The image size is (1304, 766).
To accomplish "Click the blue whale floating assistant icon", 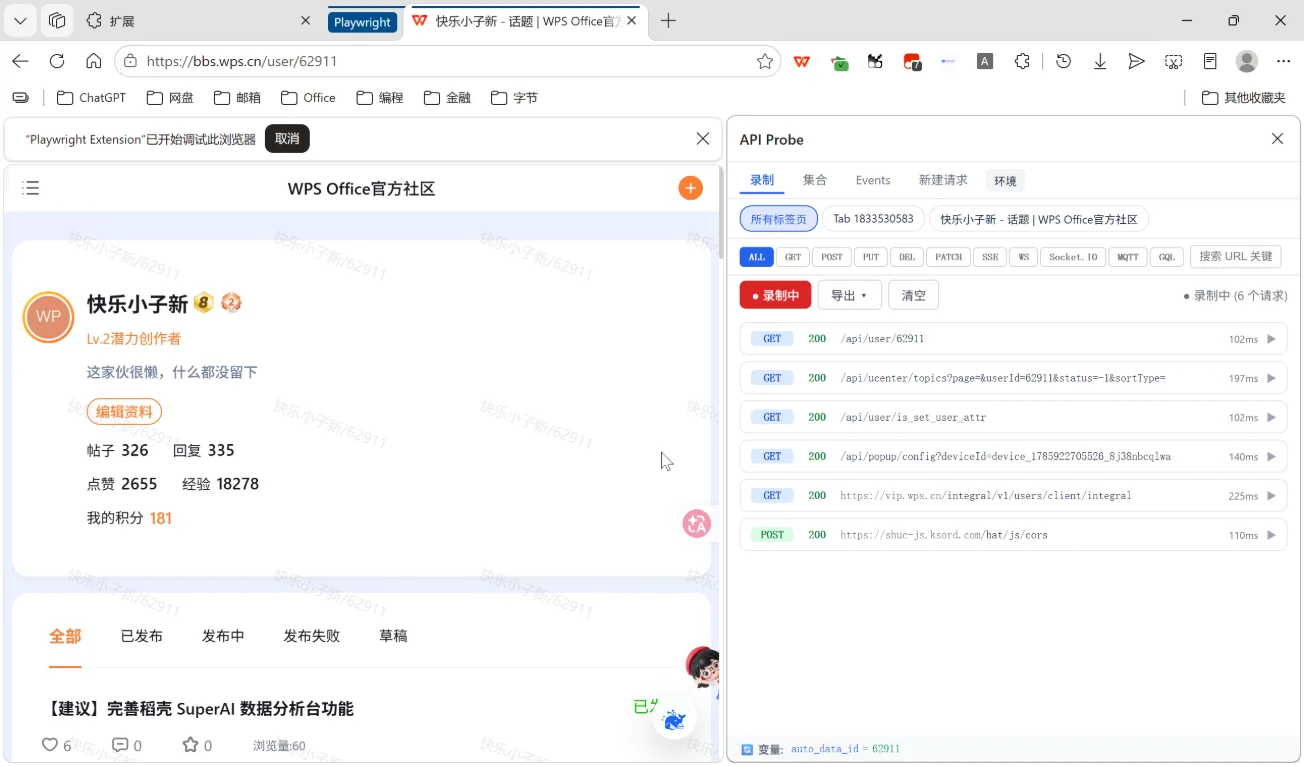I will pos(675,719).
